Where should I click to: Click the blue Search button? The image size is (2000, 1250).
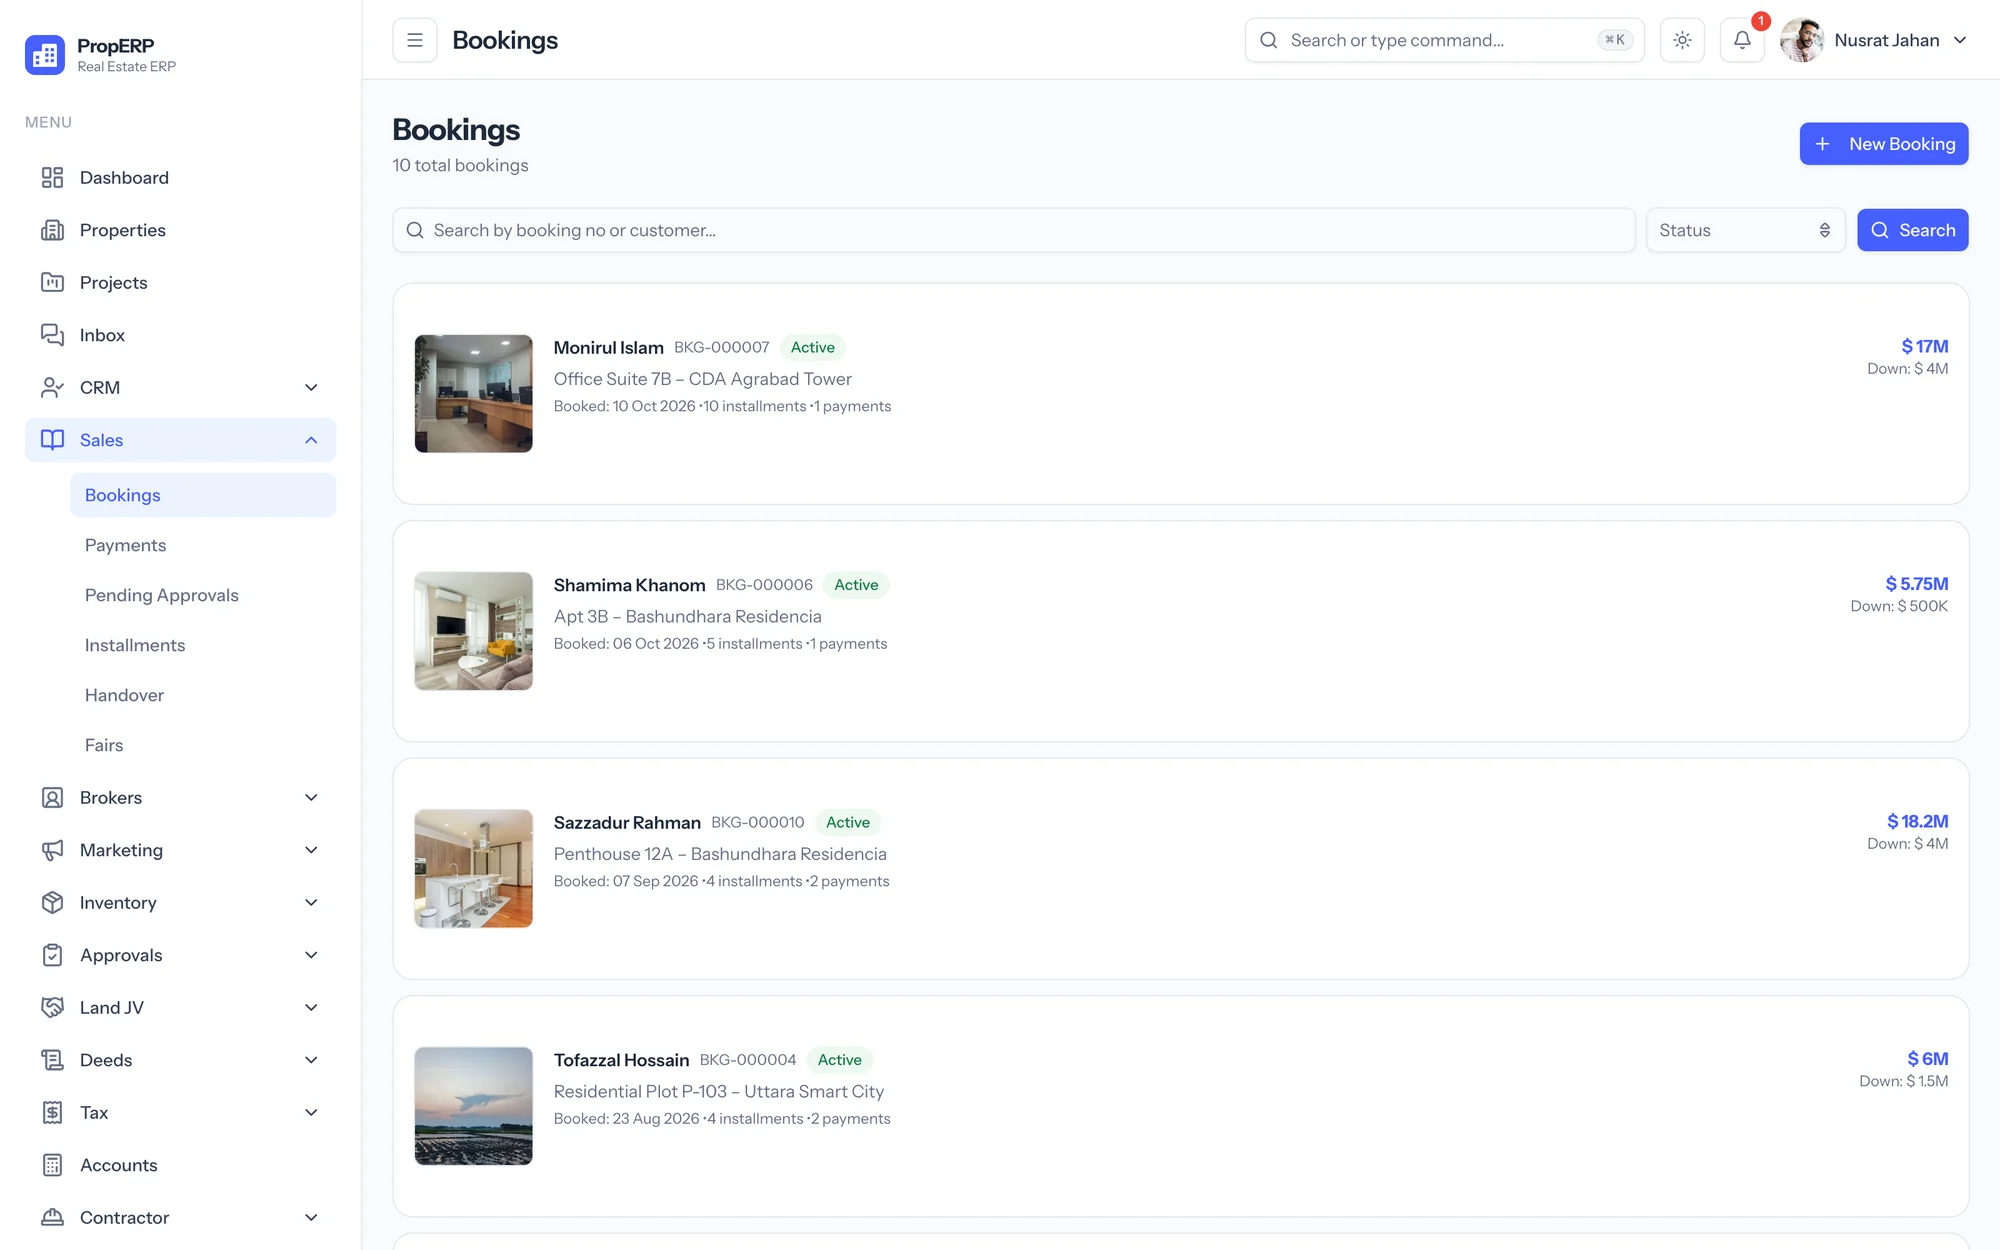pos(1913,230)
